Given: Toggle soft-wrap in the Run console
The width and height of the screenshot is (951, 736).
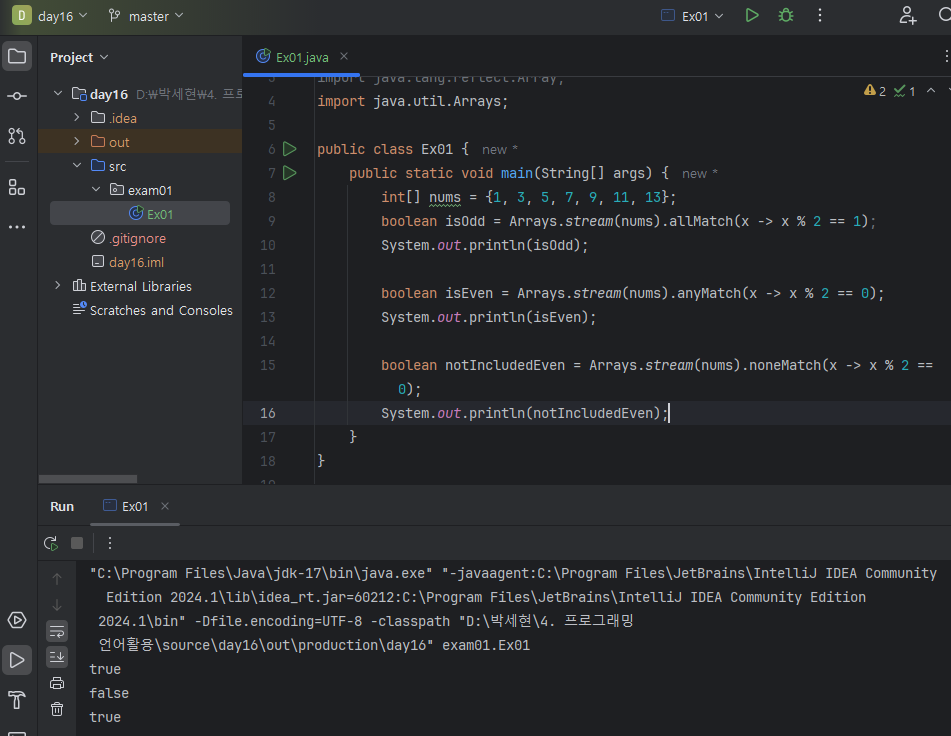Looking at the screenshot, I should [57, 631].
